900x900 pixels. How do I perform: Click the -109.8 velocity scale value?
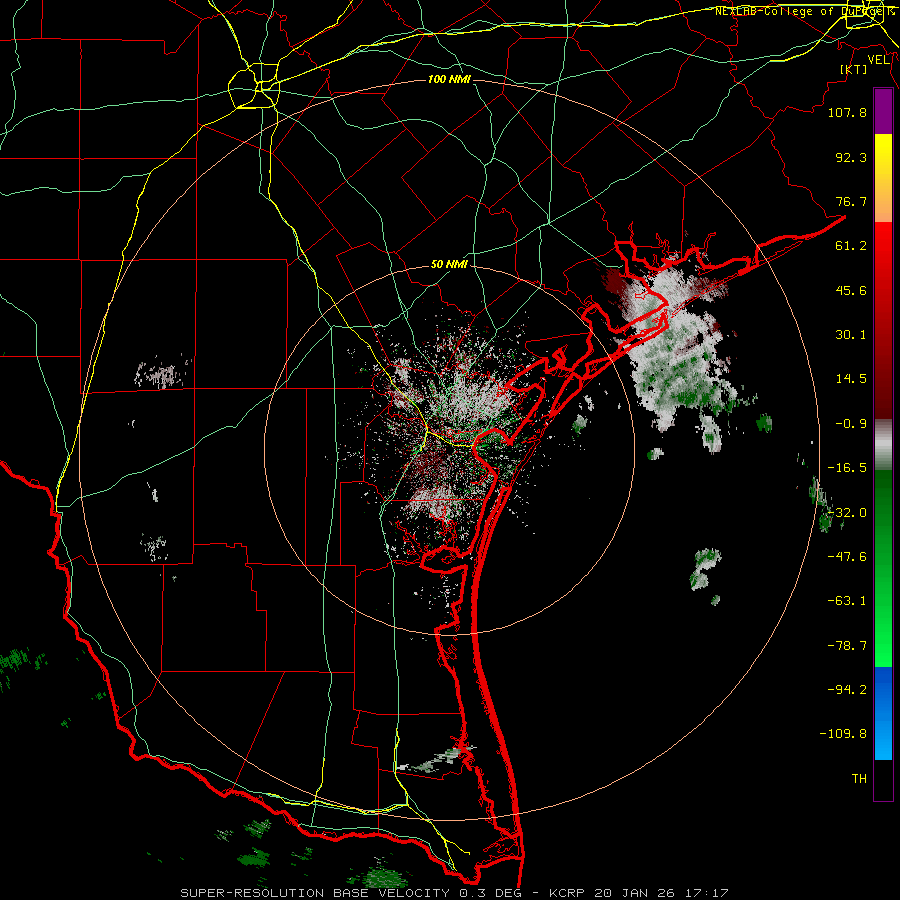point(843,734)
